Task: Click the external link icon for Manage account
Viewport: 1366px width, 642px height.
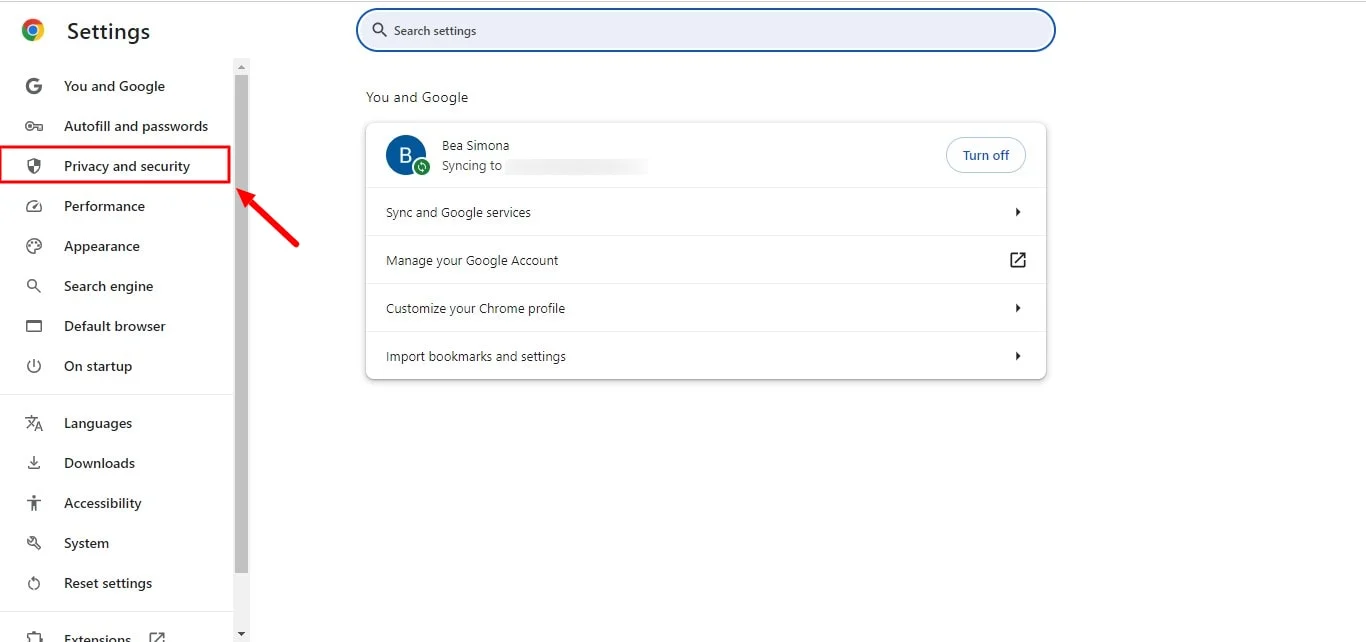Action: (x=1018, y=260)
